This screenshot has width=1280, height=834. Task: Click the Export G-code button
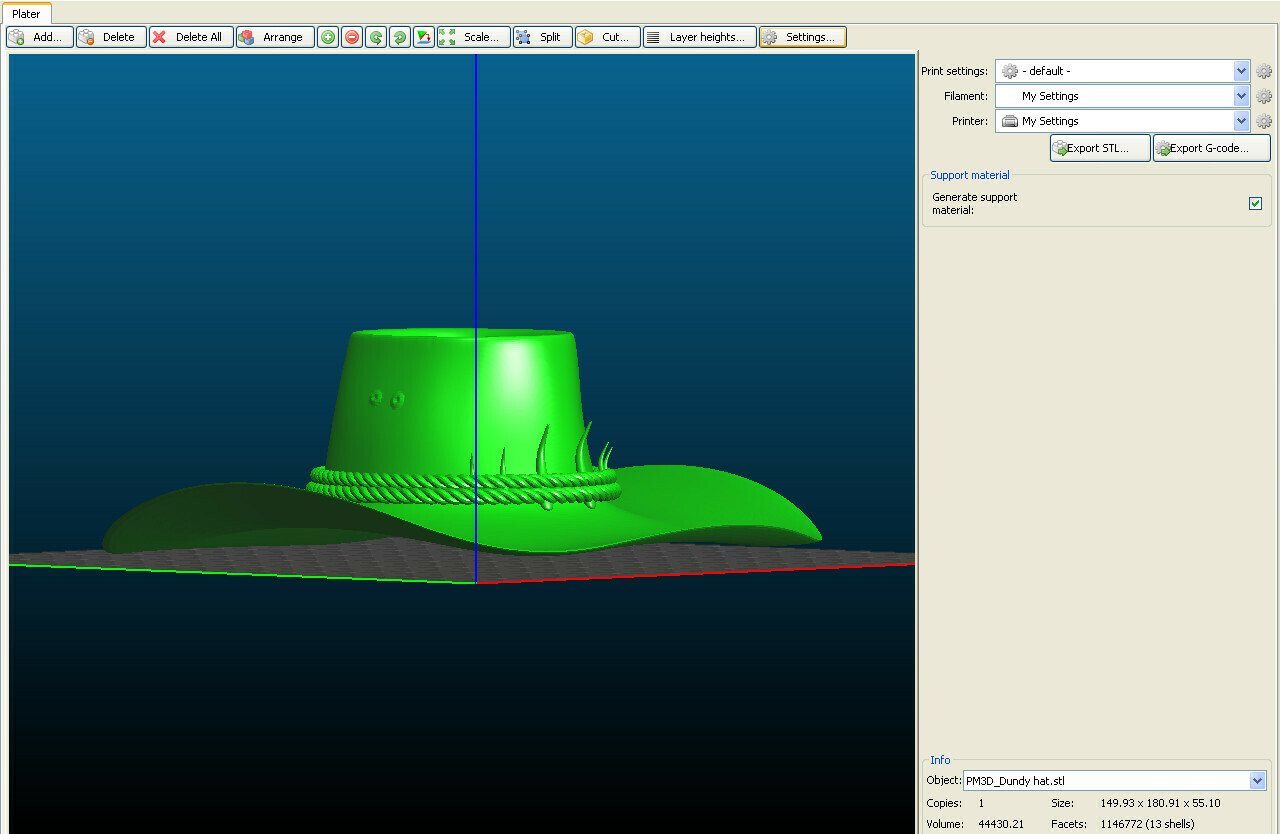click(1211, 147)
